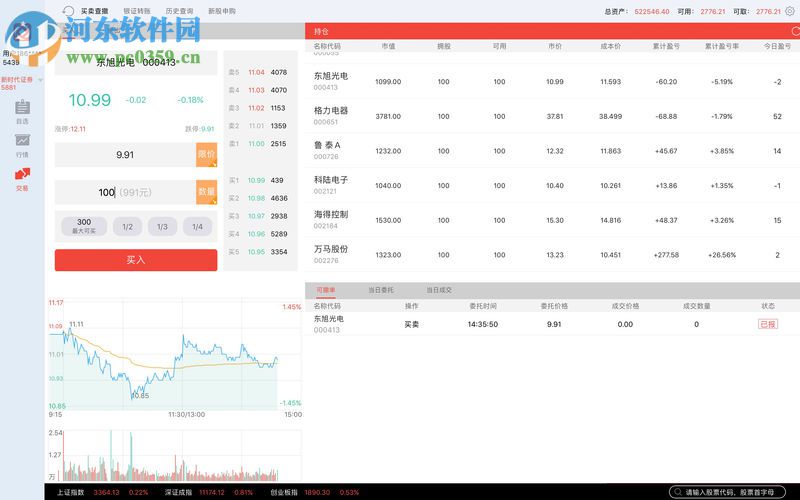
Task: Select the 东旭光电 pending order row at 14:35:50
Action: click(553, 324)
